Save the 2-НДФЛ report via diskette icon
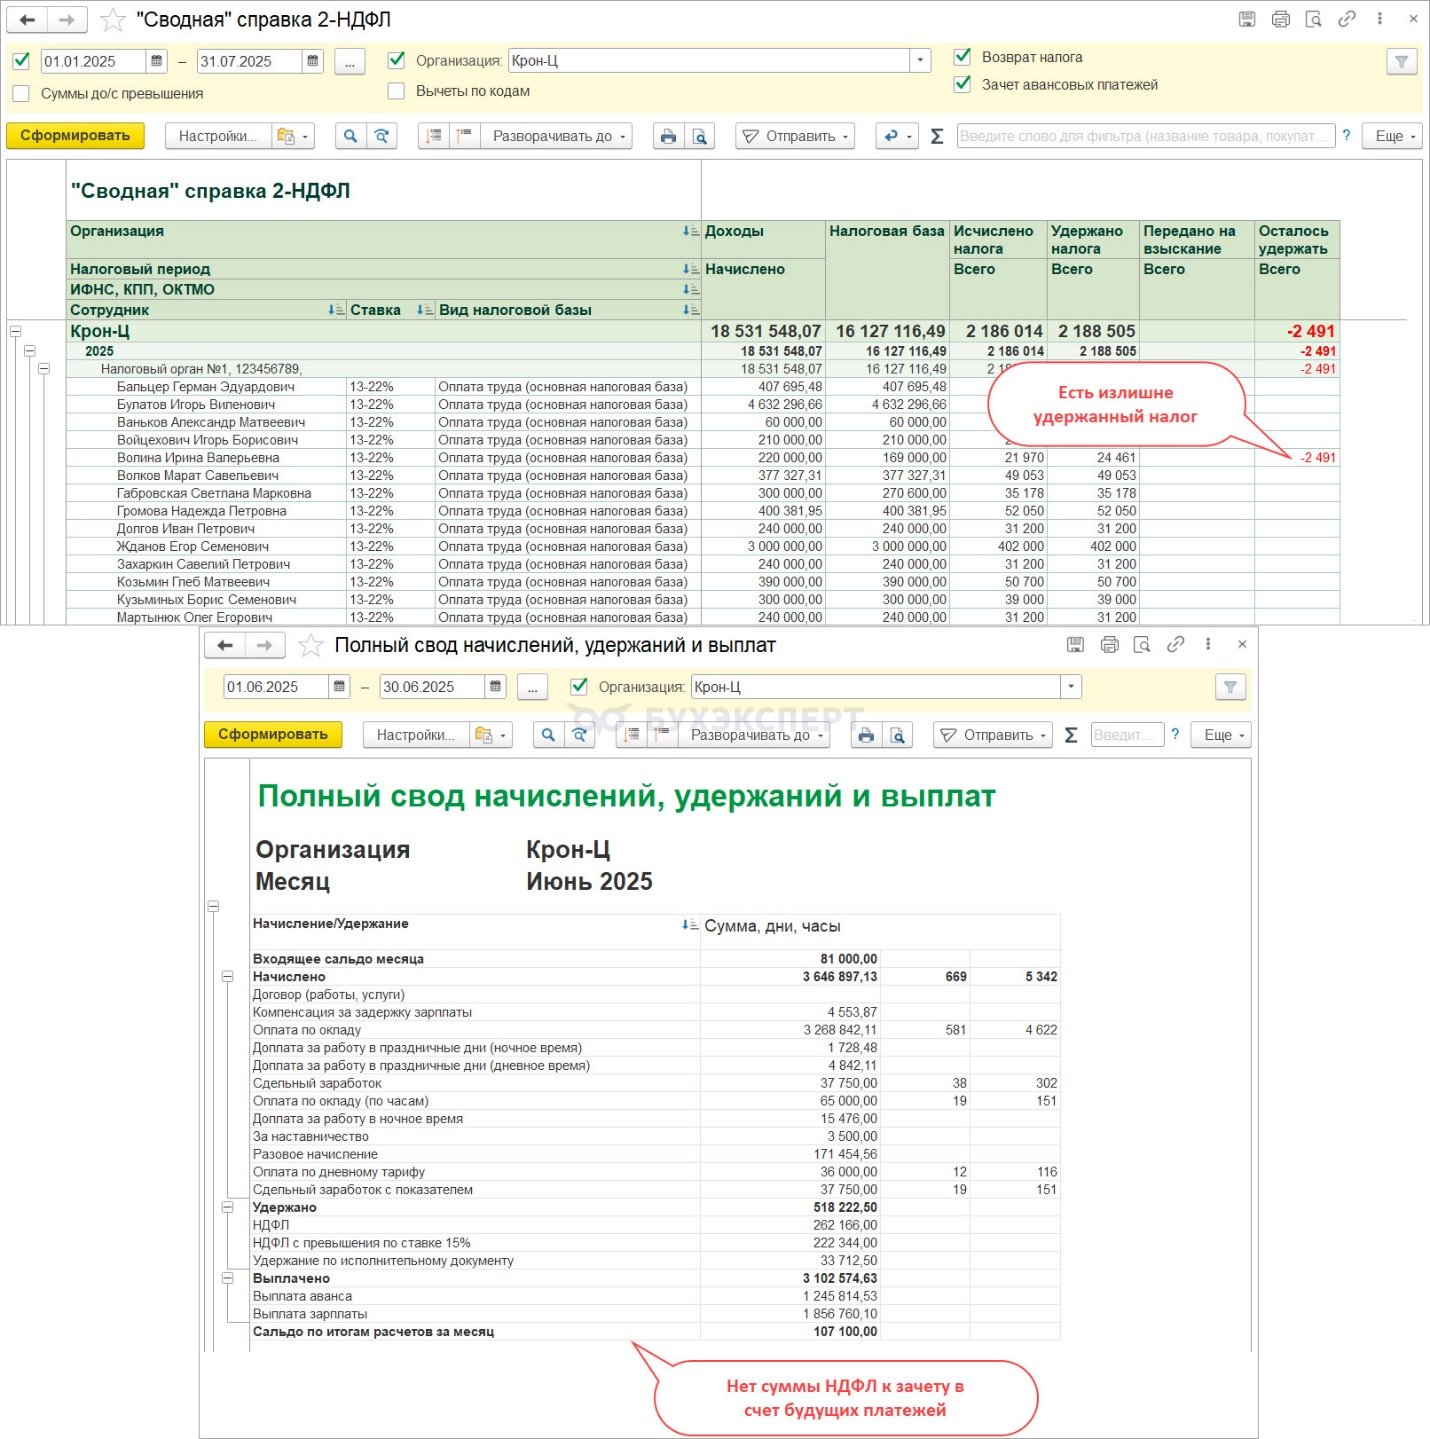The width and height of the screenshot is (1430, 1439). (1247, 19)
